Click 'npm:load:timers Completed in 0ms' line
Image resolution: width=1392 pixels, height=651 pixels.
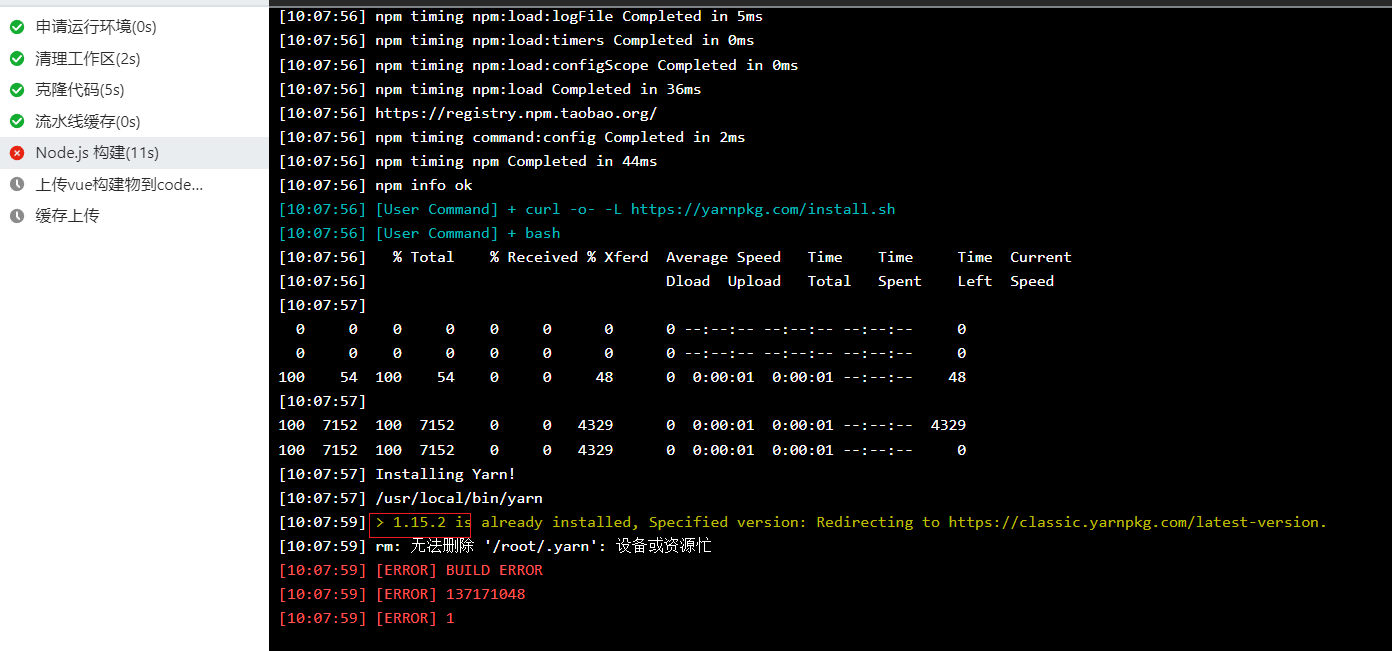coord(516,40)
